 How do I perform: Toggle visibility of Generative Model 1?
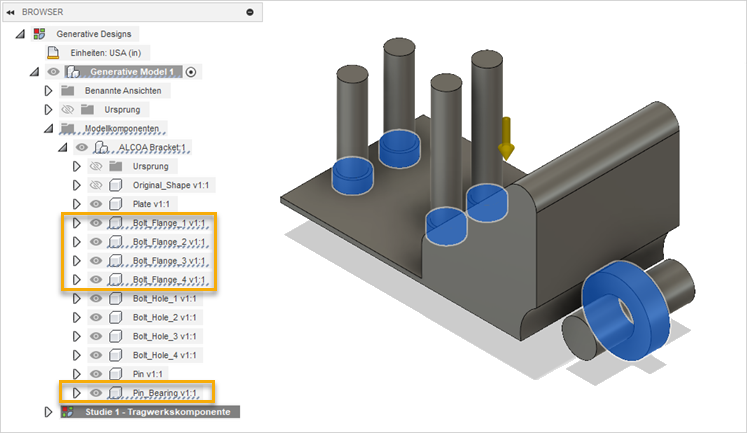pos(53,72)
